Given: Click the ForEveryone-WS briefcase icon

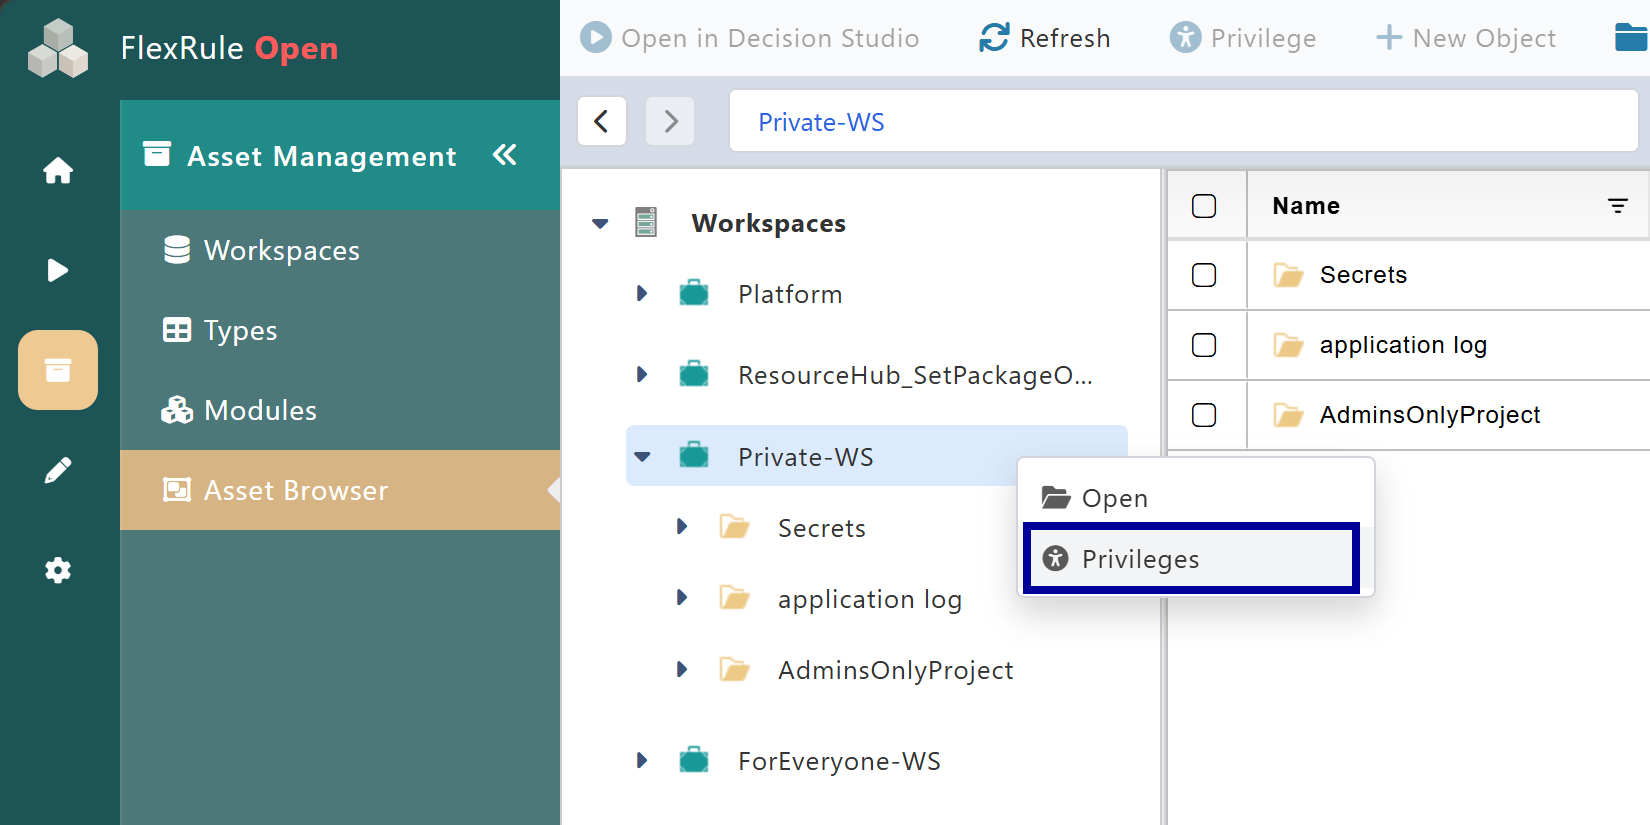Looking at the screenshot, I should point(694,761).
